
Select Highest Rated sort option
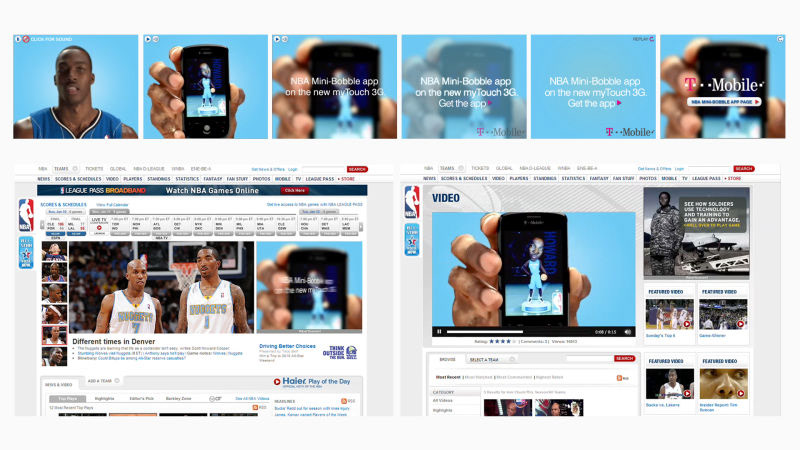(550, 378)
